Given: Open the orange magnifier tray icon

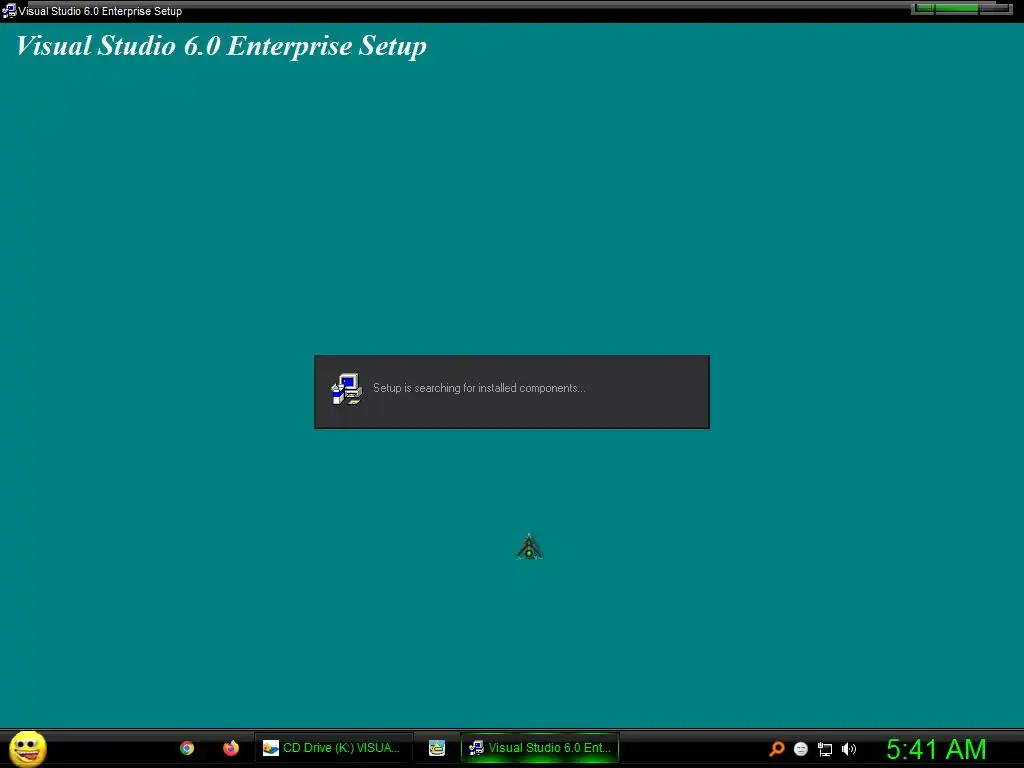Looking at the screenshot, I should tap(776, 749).
